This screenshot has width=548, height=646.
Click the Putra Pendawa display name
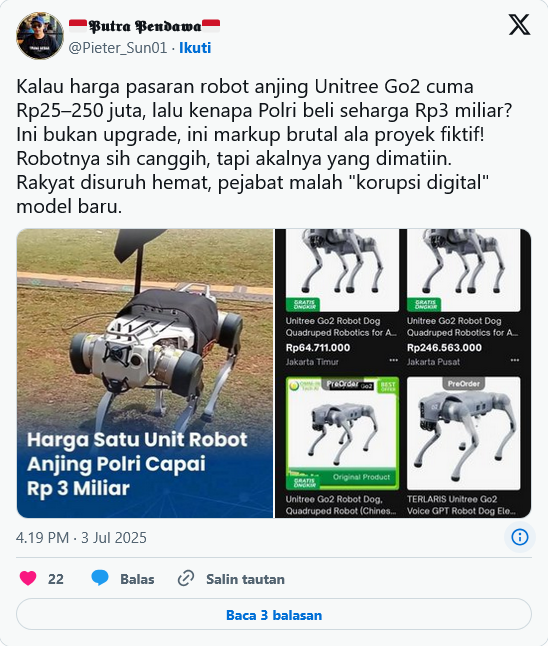[x=144, y=26]
